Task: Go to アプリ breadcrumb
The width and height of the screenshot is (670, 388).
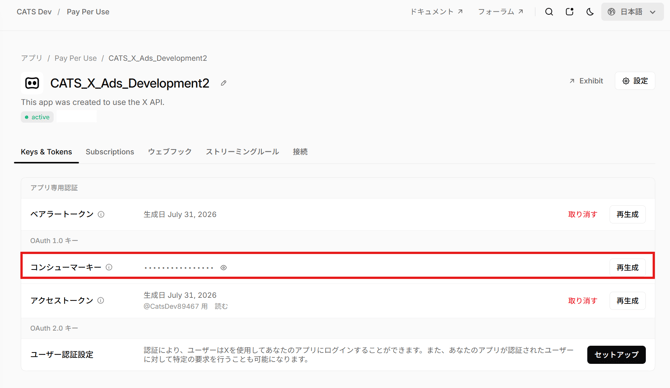Action: tap(32, 58)
